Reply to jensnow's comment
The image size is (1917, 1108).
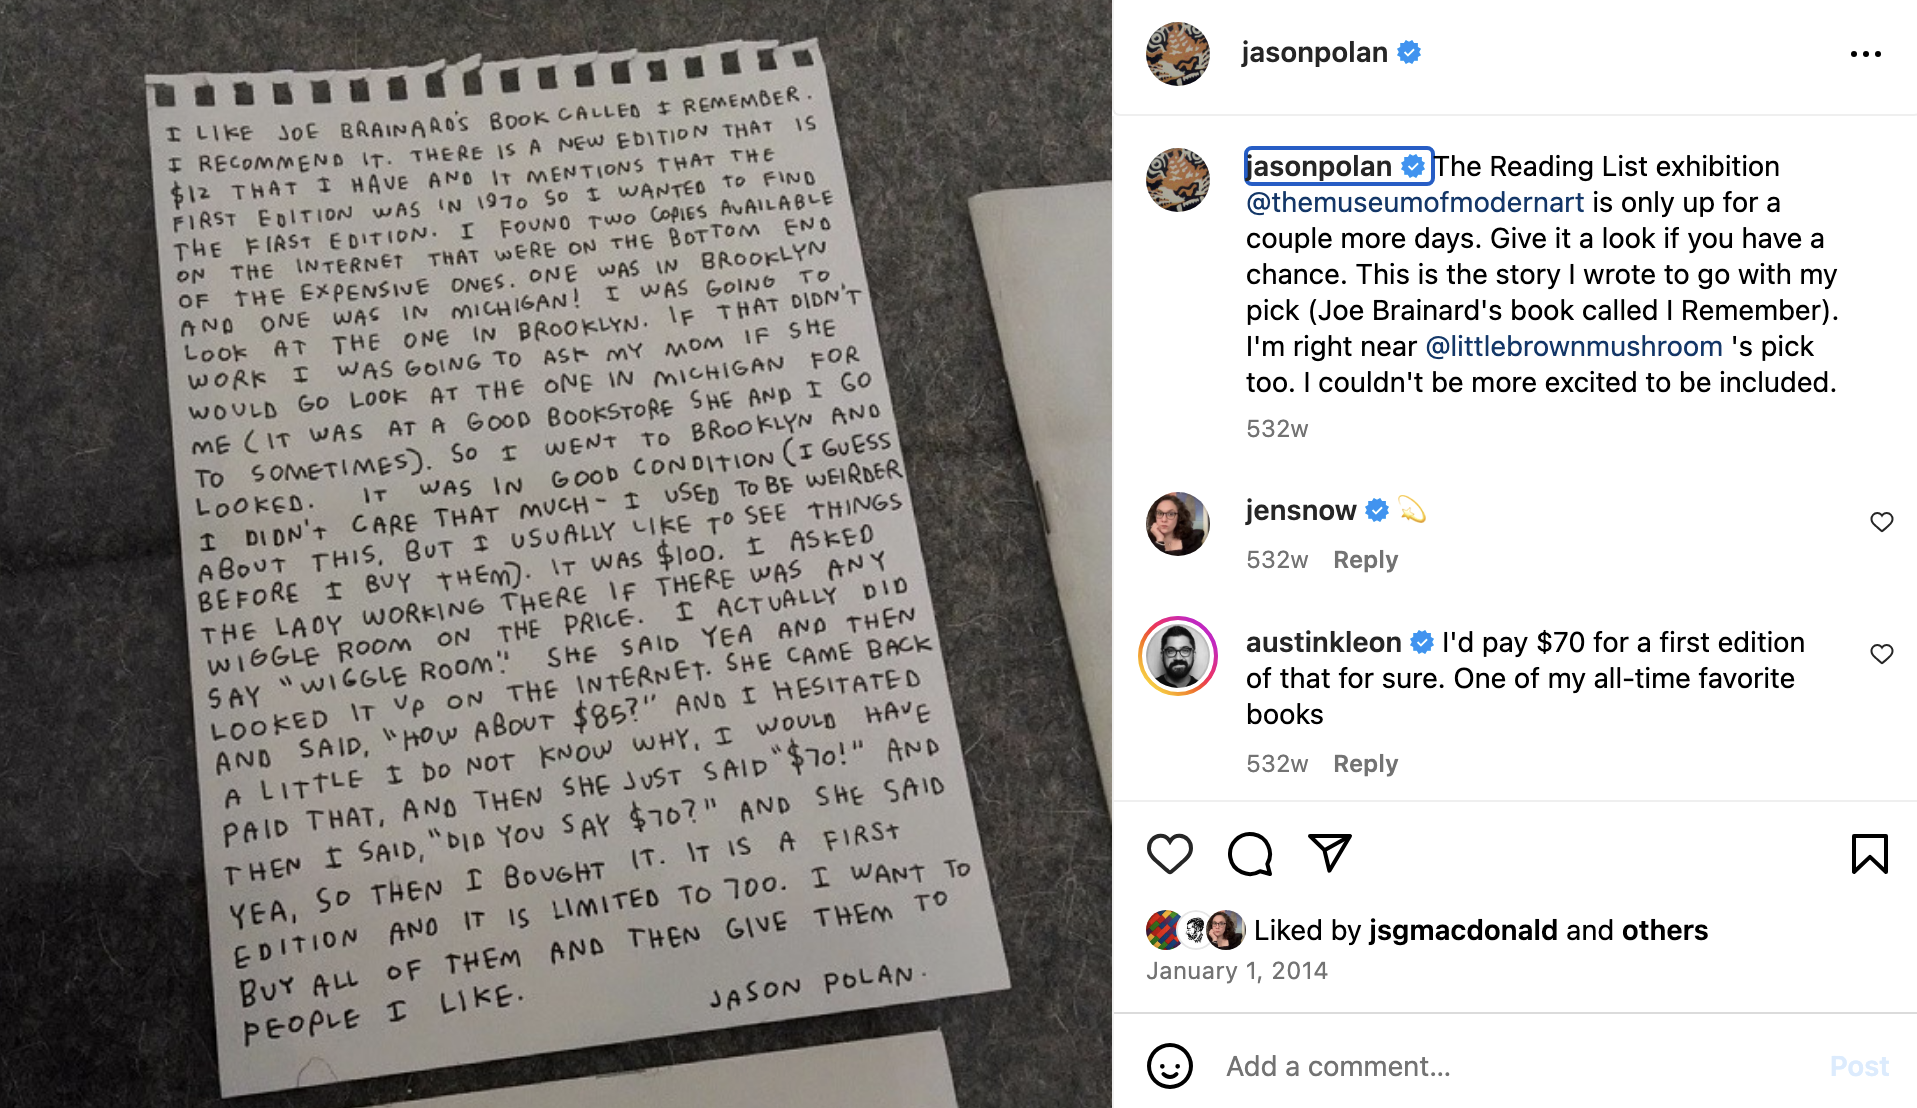pyautogui.click(x=1365, y=560)
